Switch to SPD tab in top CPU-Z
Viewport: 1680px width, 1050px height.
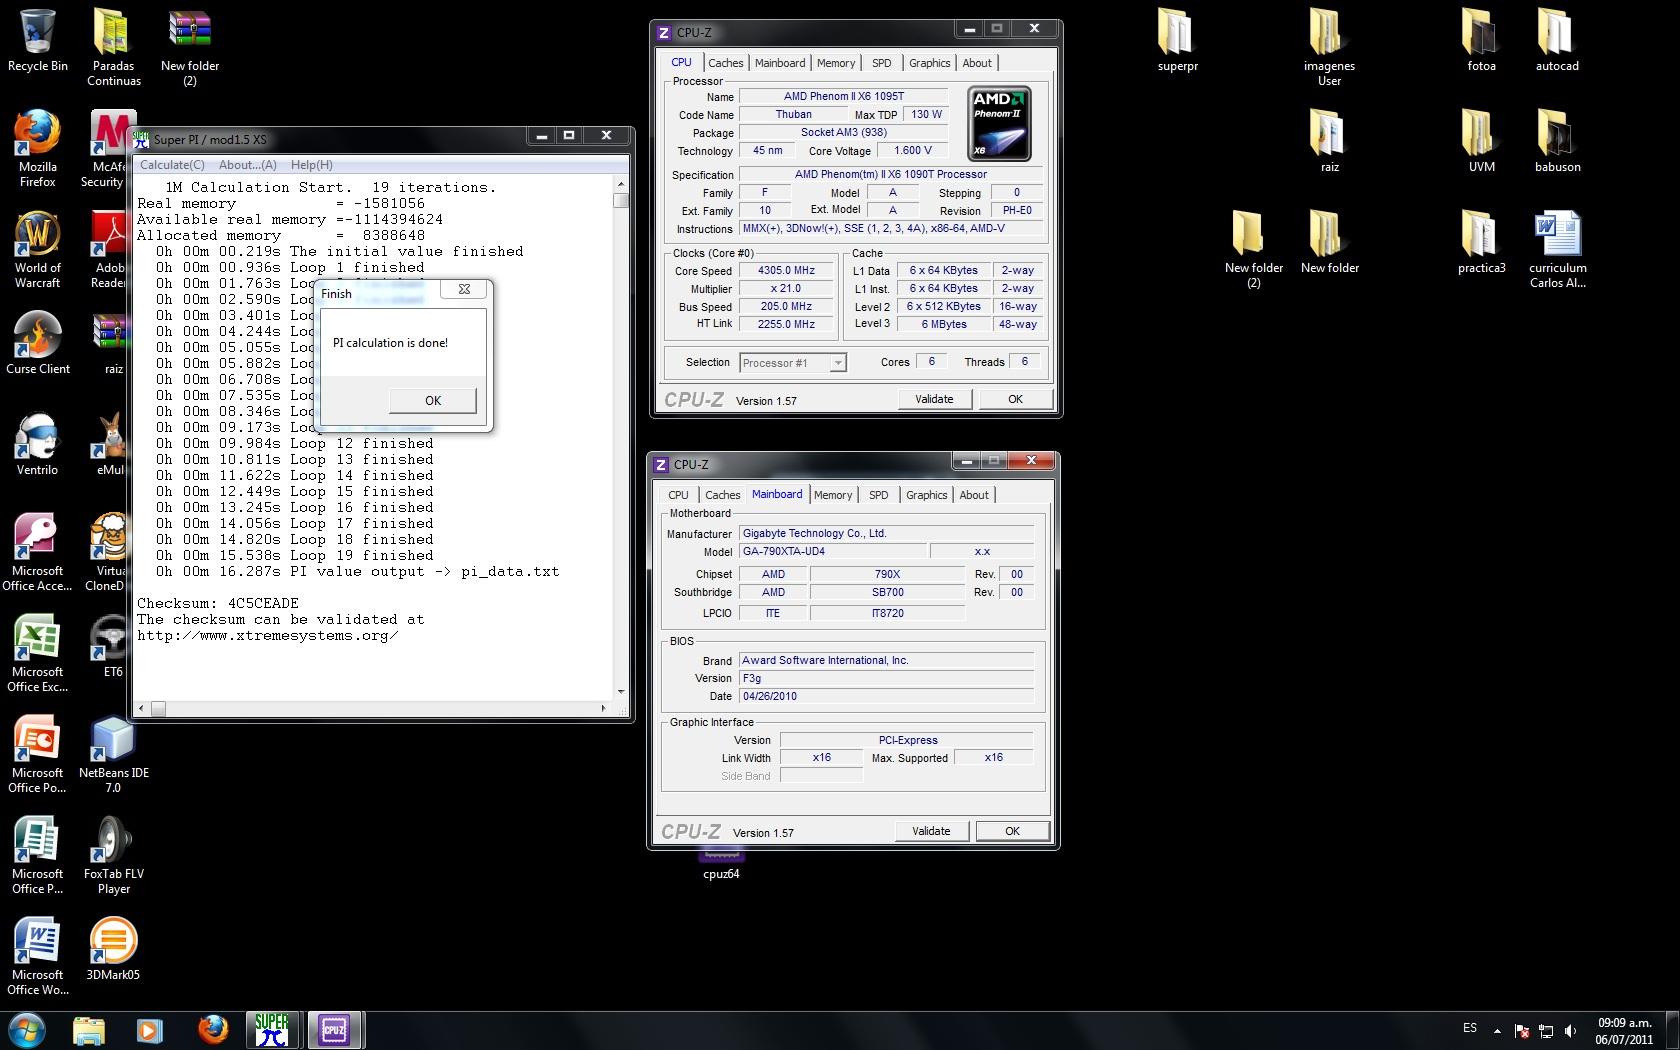coord(881,63)
